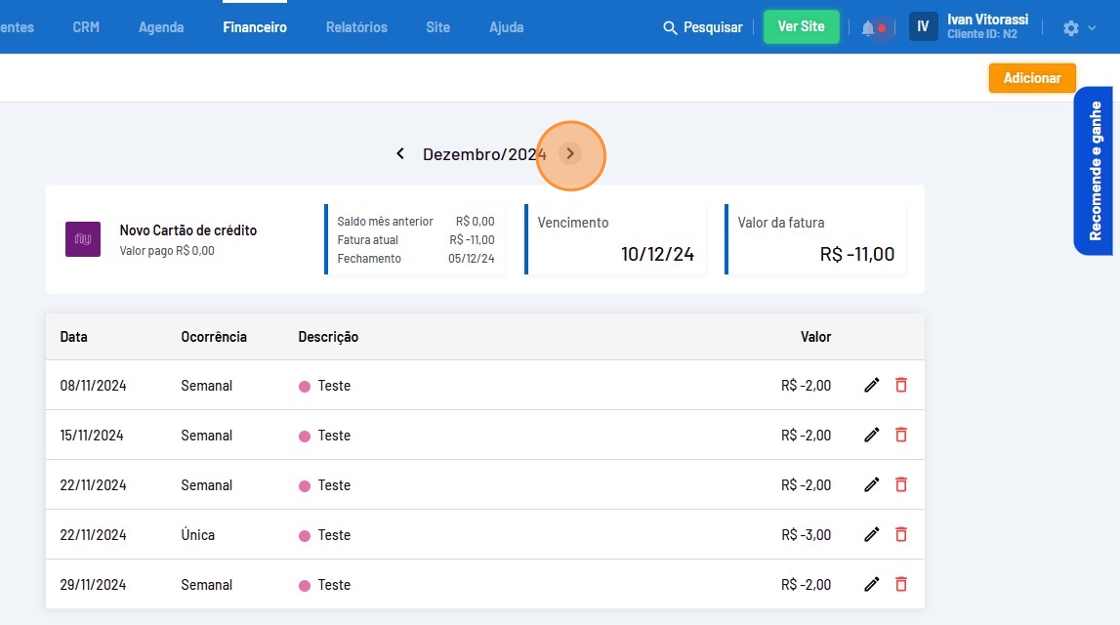Delete the 08/11/2024 Teste entry
Screen dimensions: 1120x625
901,385
